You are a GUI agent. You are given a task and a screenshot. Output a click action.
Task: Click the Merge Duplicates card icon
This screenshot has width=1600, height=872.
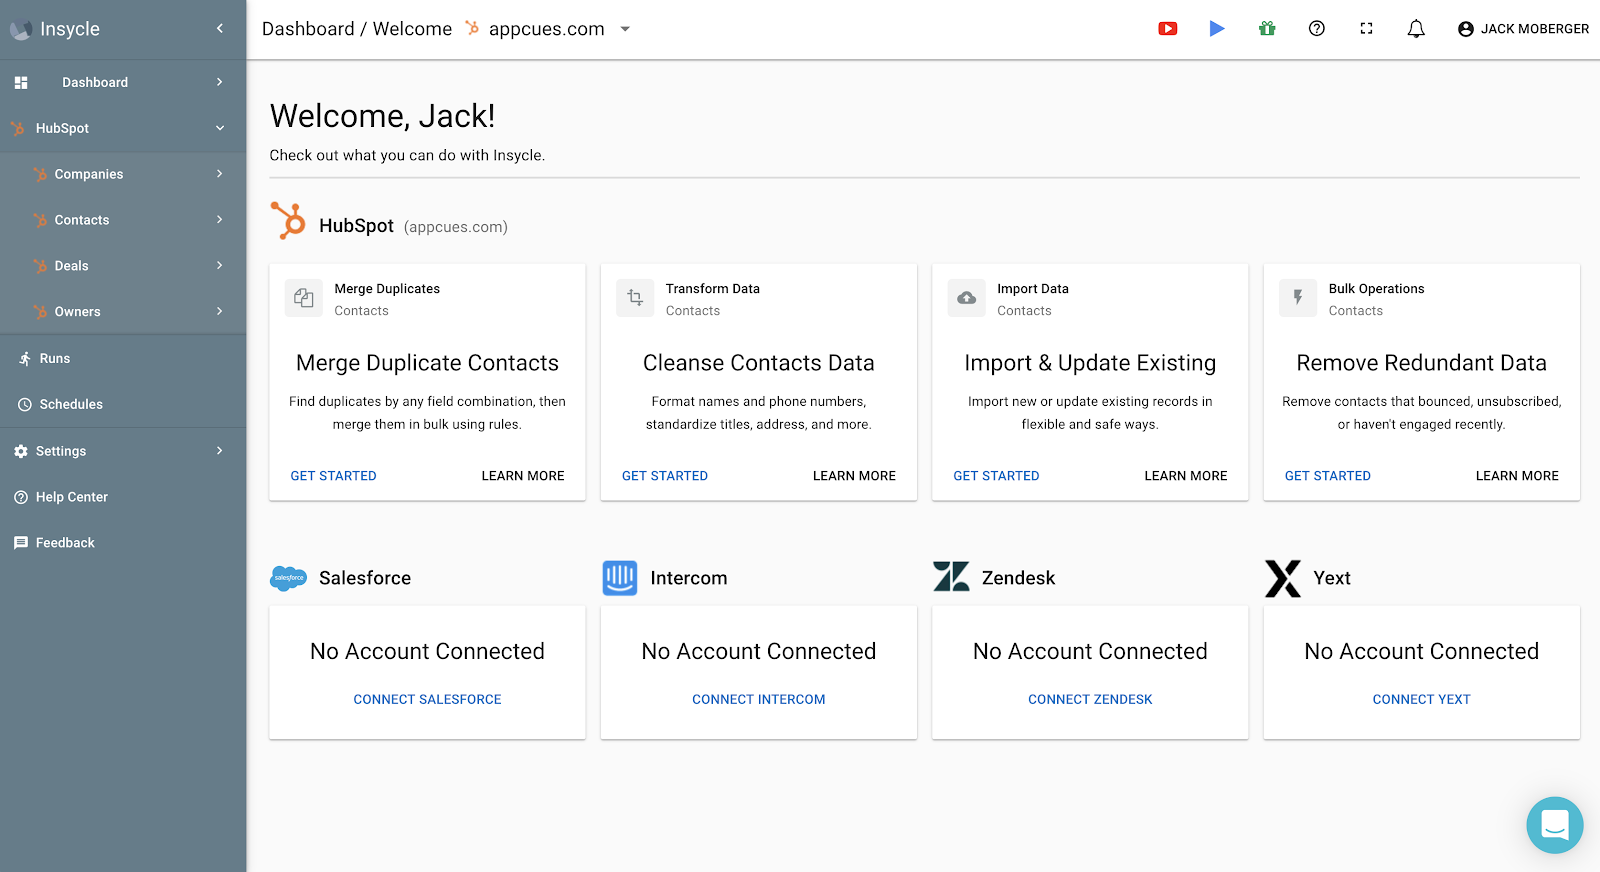coord(304,298)
